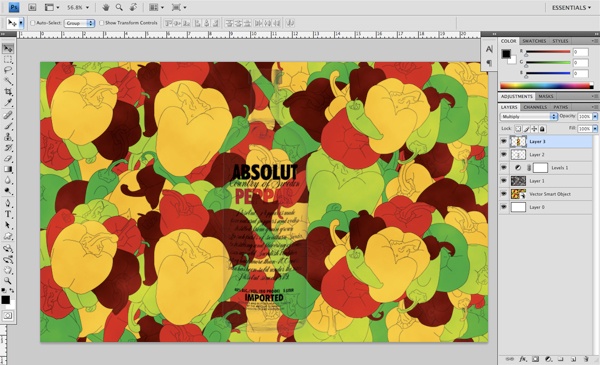Select the Custom Shape tool
600x365 pixels.
[8, 236]
